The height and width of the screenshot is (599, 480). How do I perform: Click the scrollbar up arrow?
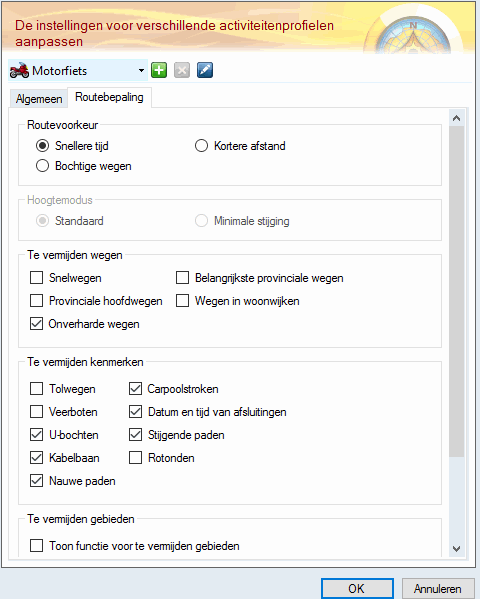point(456,118)
